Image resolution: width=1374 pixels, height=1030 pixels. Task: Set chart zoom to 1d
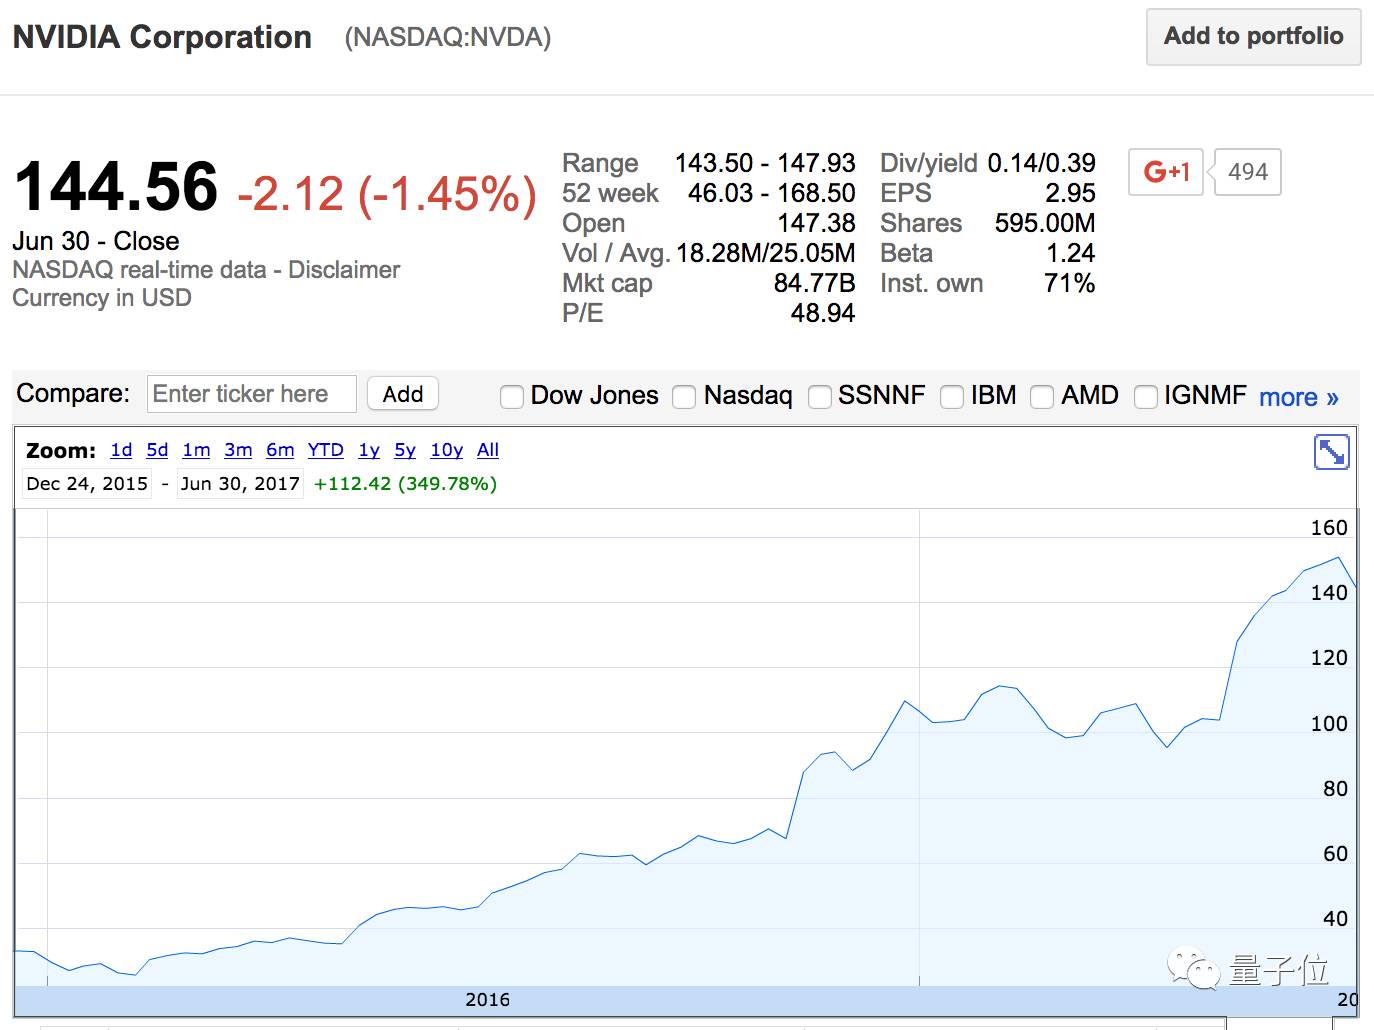(121, 450)
